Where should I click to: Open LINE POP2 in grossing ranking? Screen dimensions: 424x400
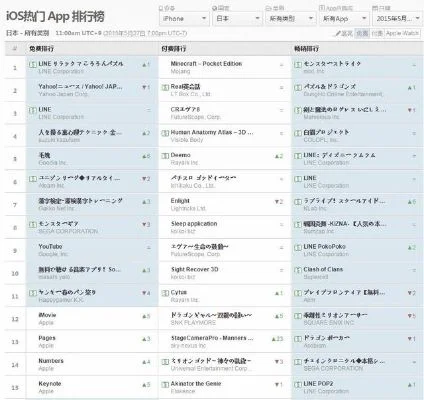coord(318,384)
